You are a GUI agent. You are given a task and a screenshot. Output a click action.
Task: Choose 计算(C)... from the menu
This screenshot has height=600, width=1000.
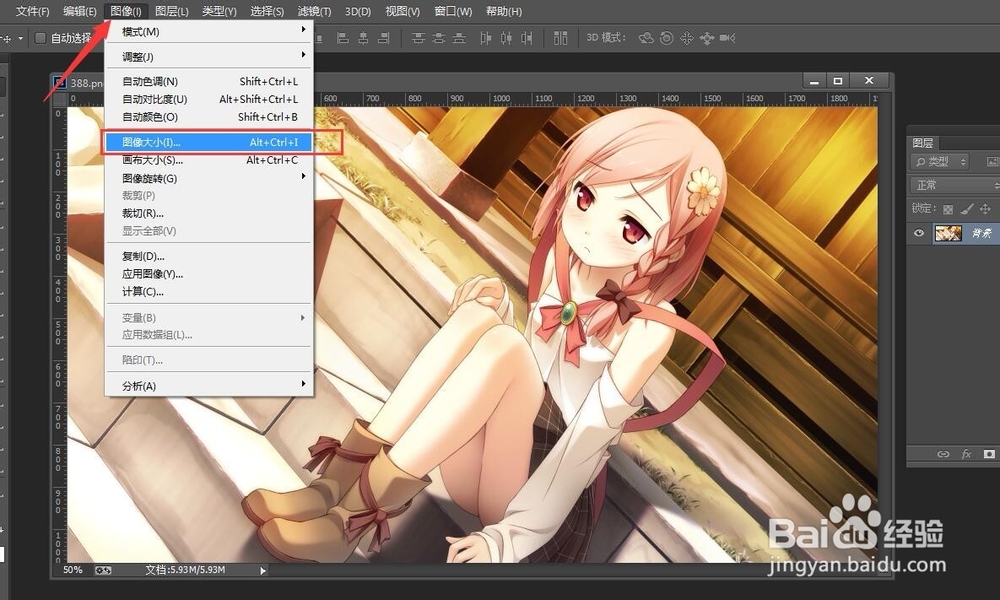(209, 291)
